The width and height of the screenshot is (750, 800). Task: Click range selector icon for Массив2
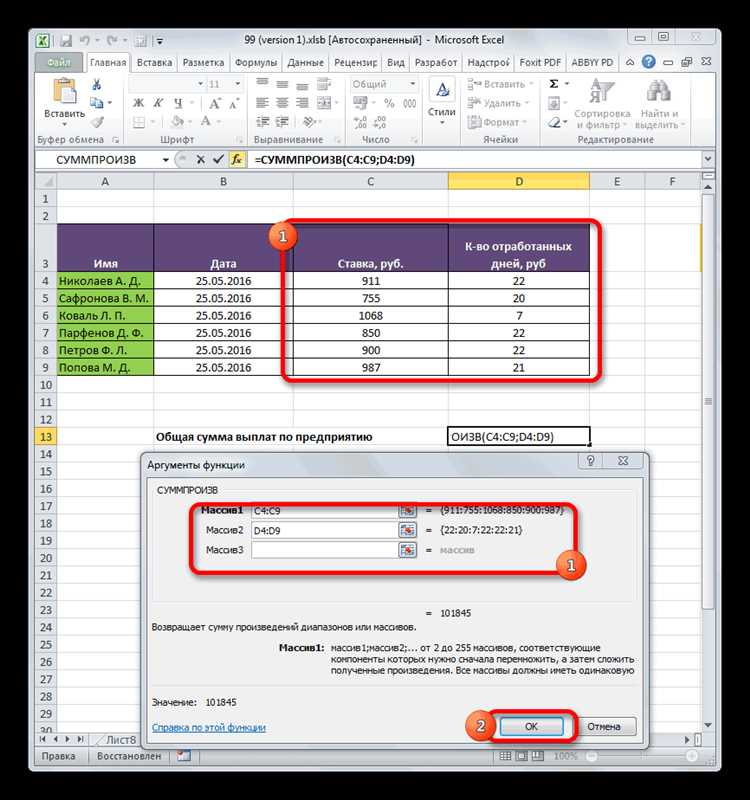[x=407, y=530]
